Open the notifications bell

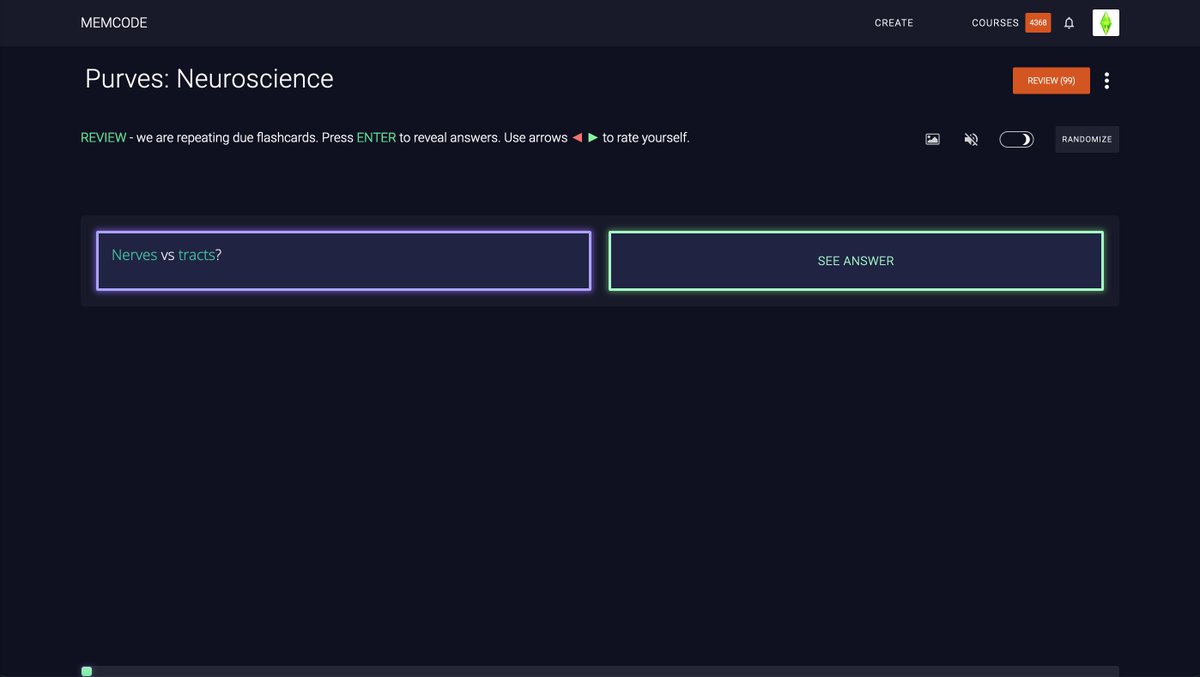[1069, 23]
